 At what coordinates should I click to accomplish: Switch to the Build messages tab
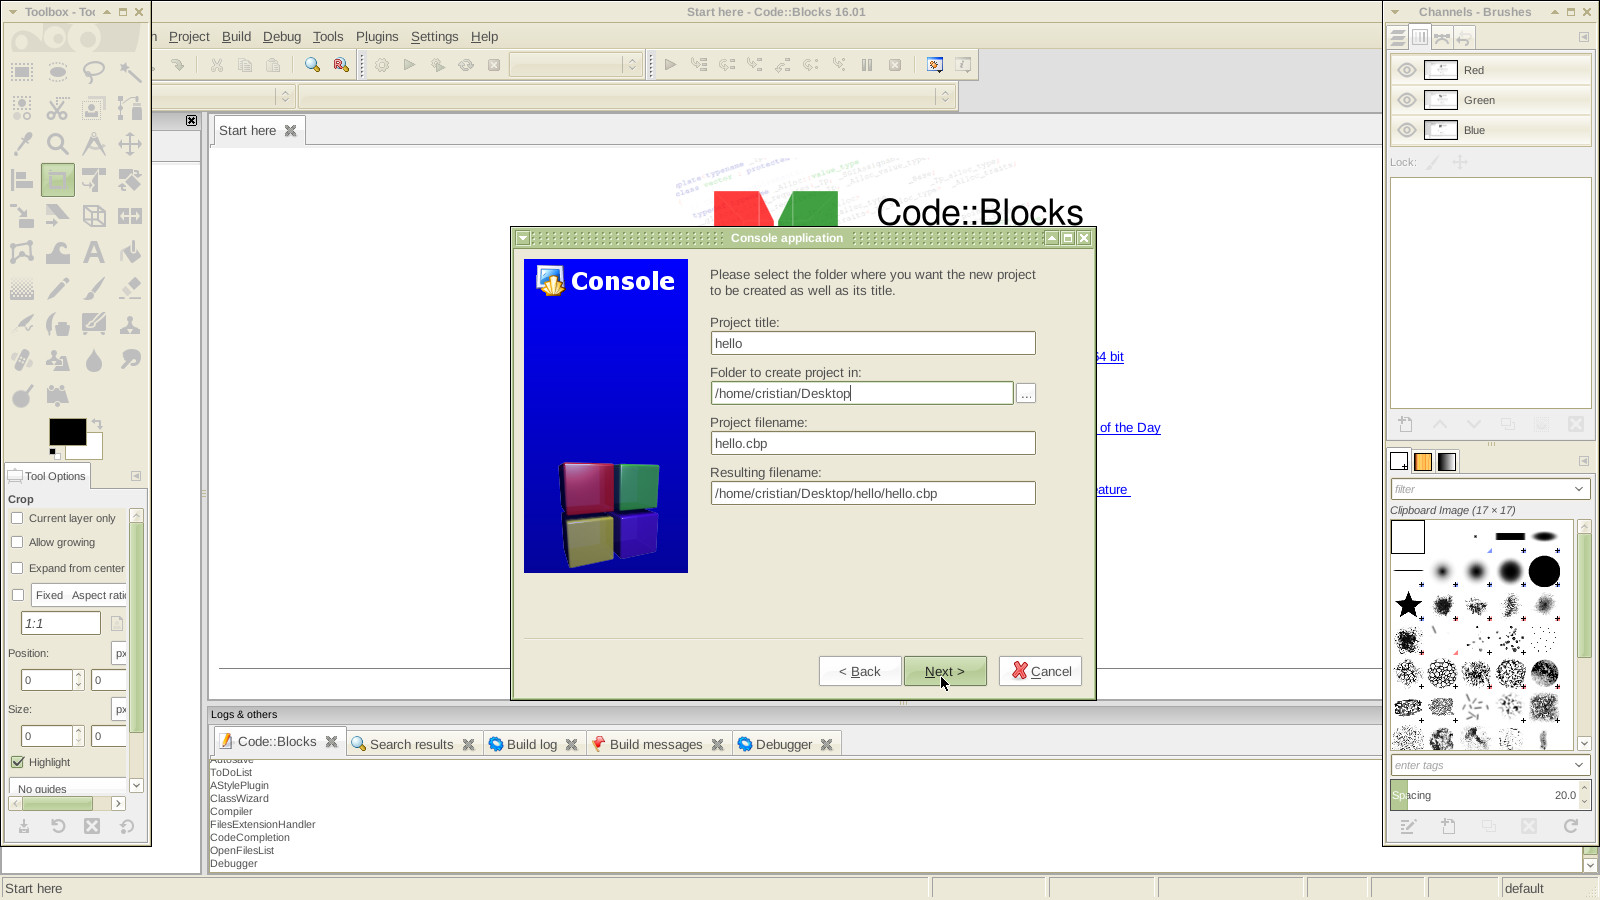(656, 744)
